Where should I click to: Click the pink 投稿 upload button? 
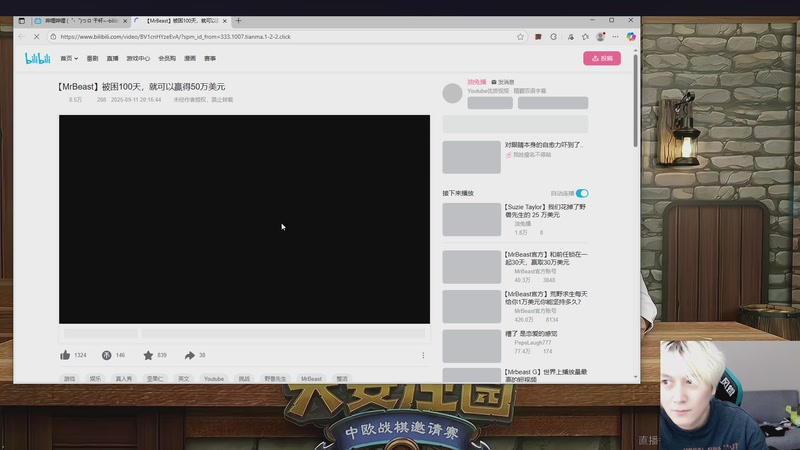[602, 58]
